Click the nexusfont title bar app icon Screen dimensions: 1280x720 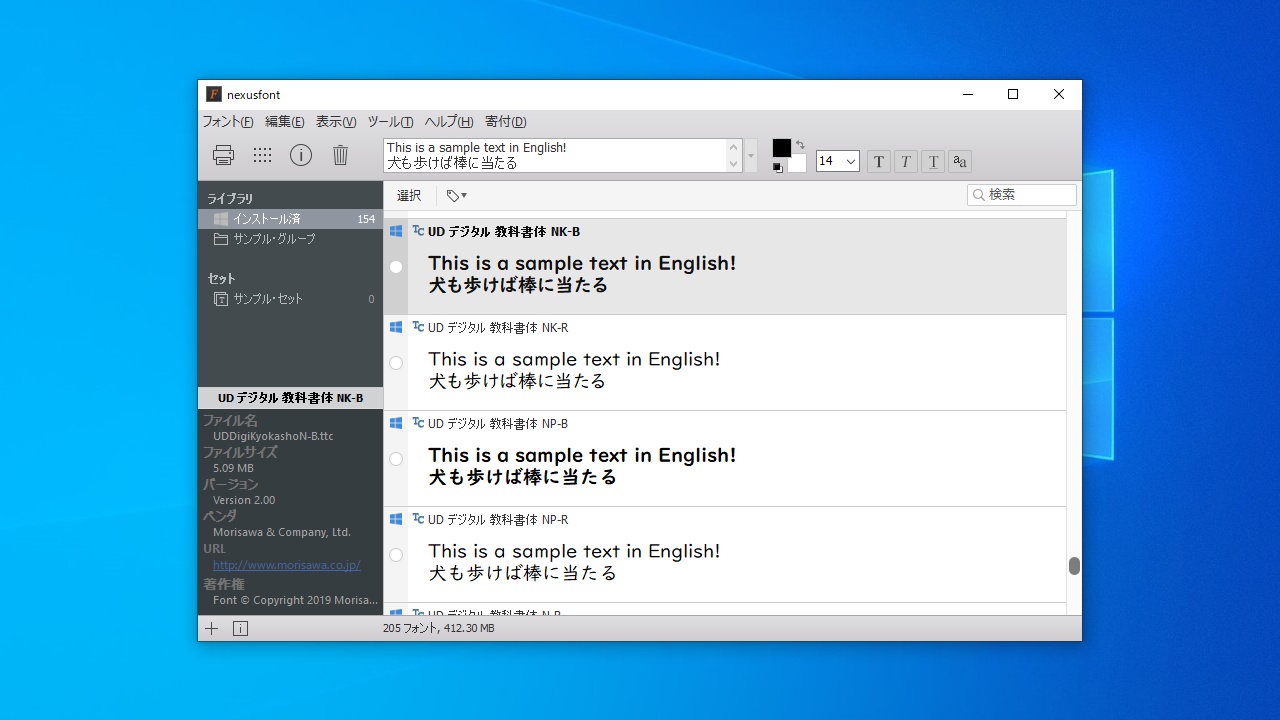pyautogui.click(x=214, y=94)
